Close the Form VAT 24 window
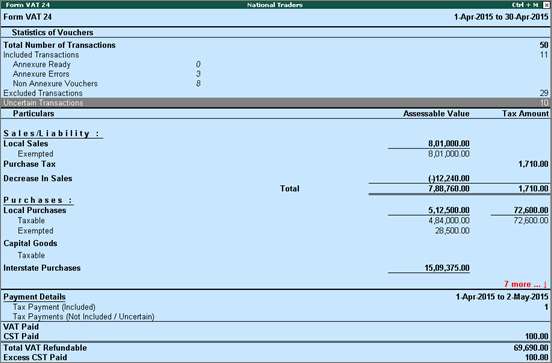 tap(546, 5)
